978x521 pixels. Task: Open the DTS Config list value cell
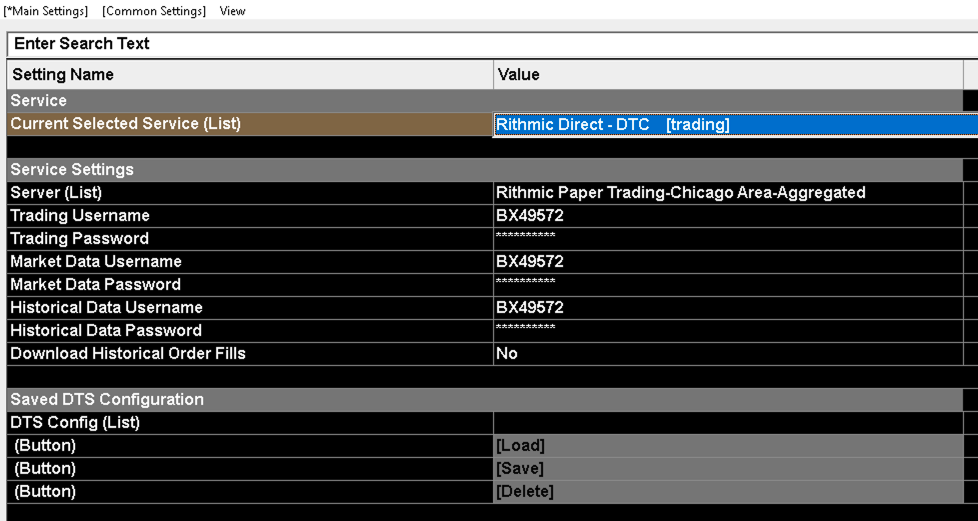pyautogui.click(x=728, y=423)
